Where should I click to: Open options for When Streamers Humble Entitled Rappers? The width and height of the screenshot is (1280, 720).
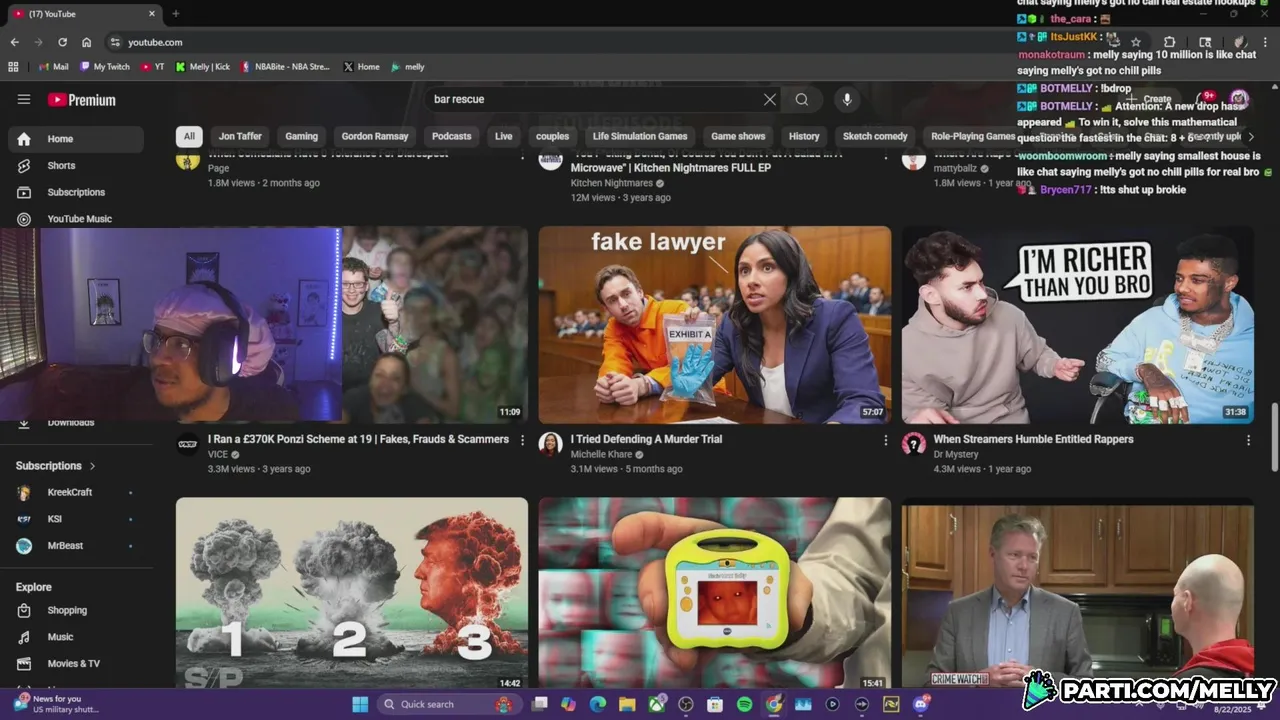click(x=1248, y=440)
